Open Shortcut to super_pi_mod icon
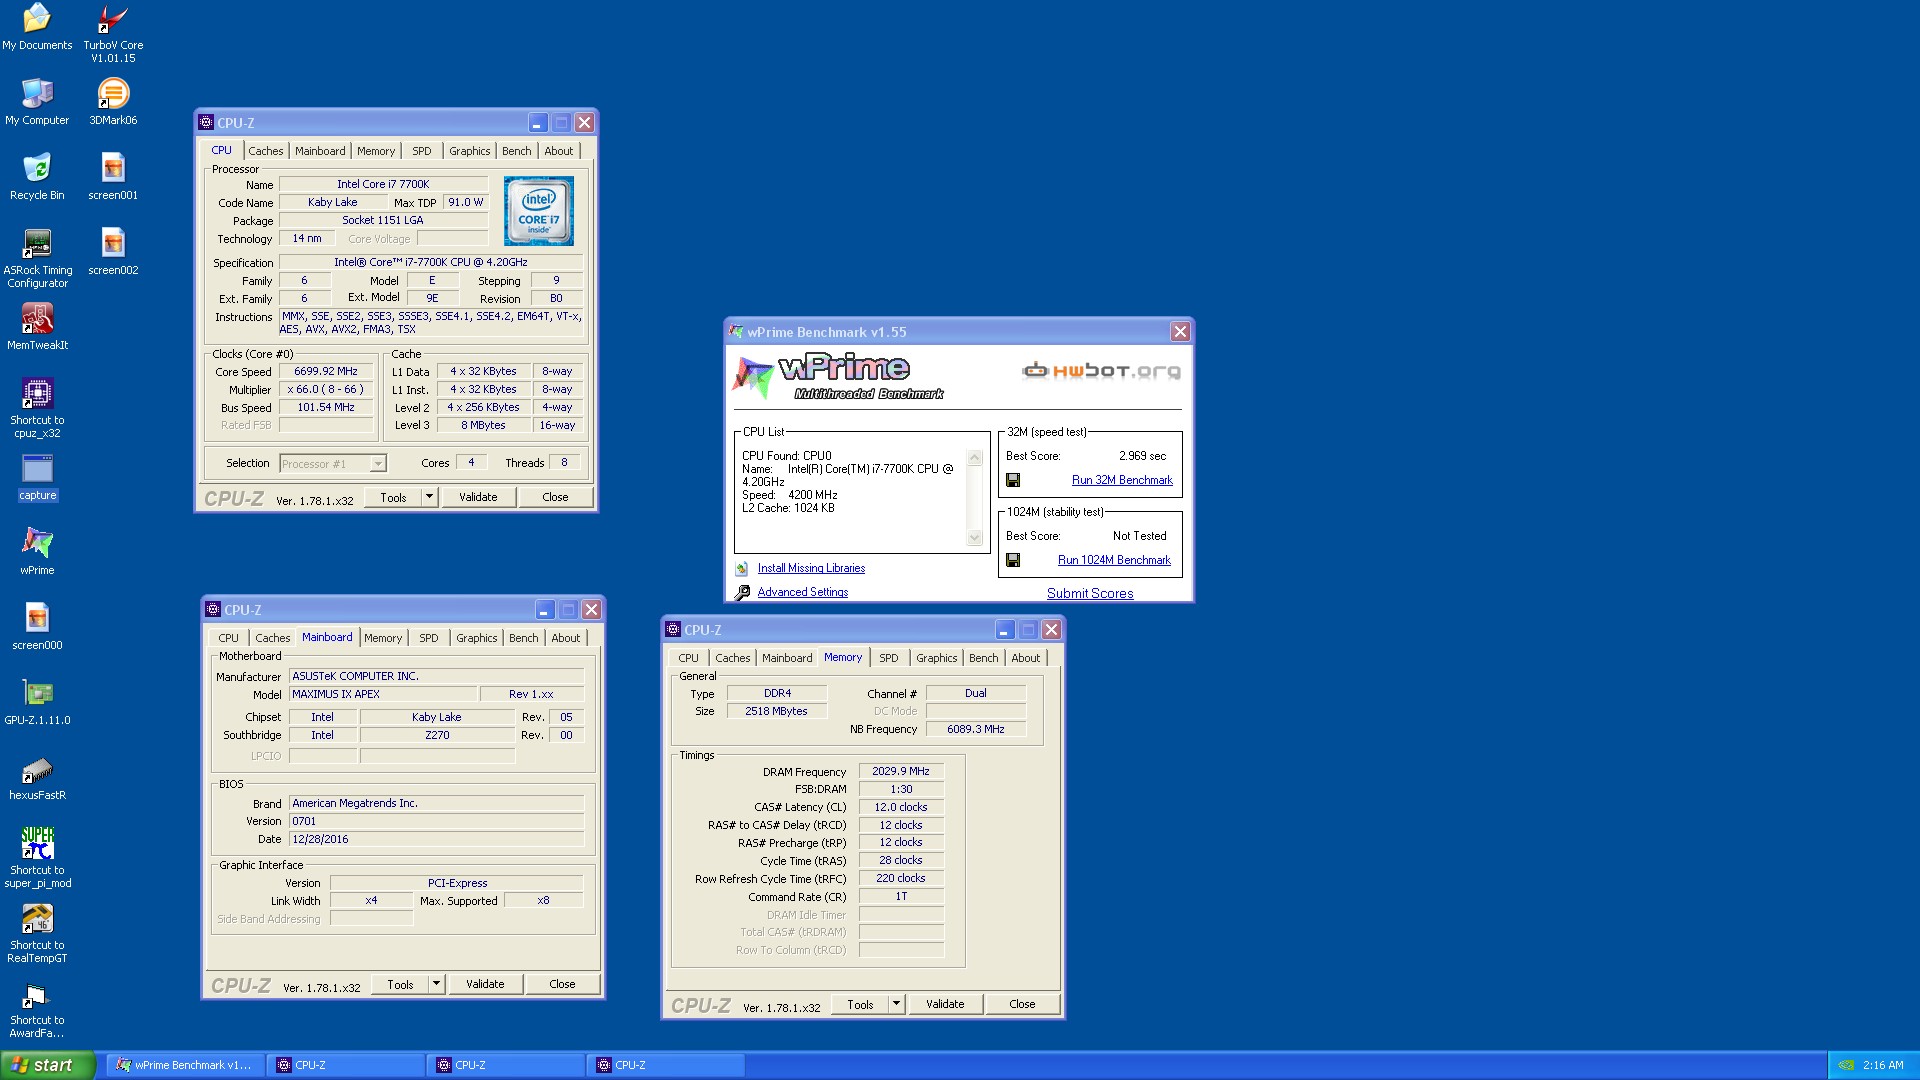 (x=37, y=858)
